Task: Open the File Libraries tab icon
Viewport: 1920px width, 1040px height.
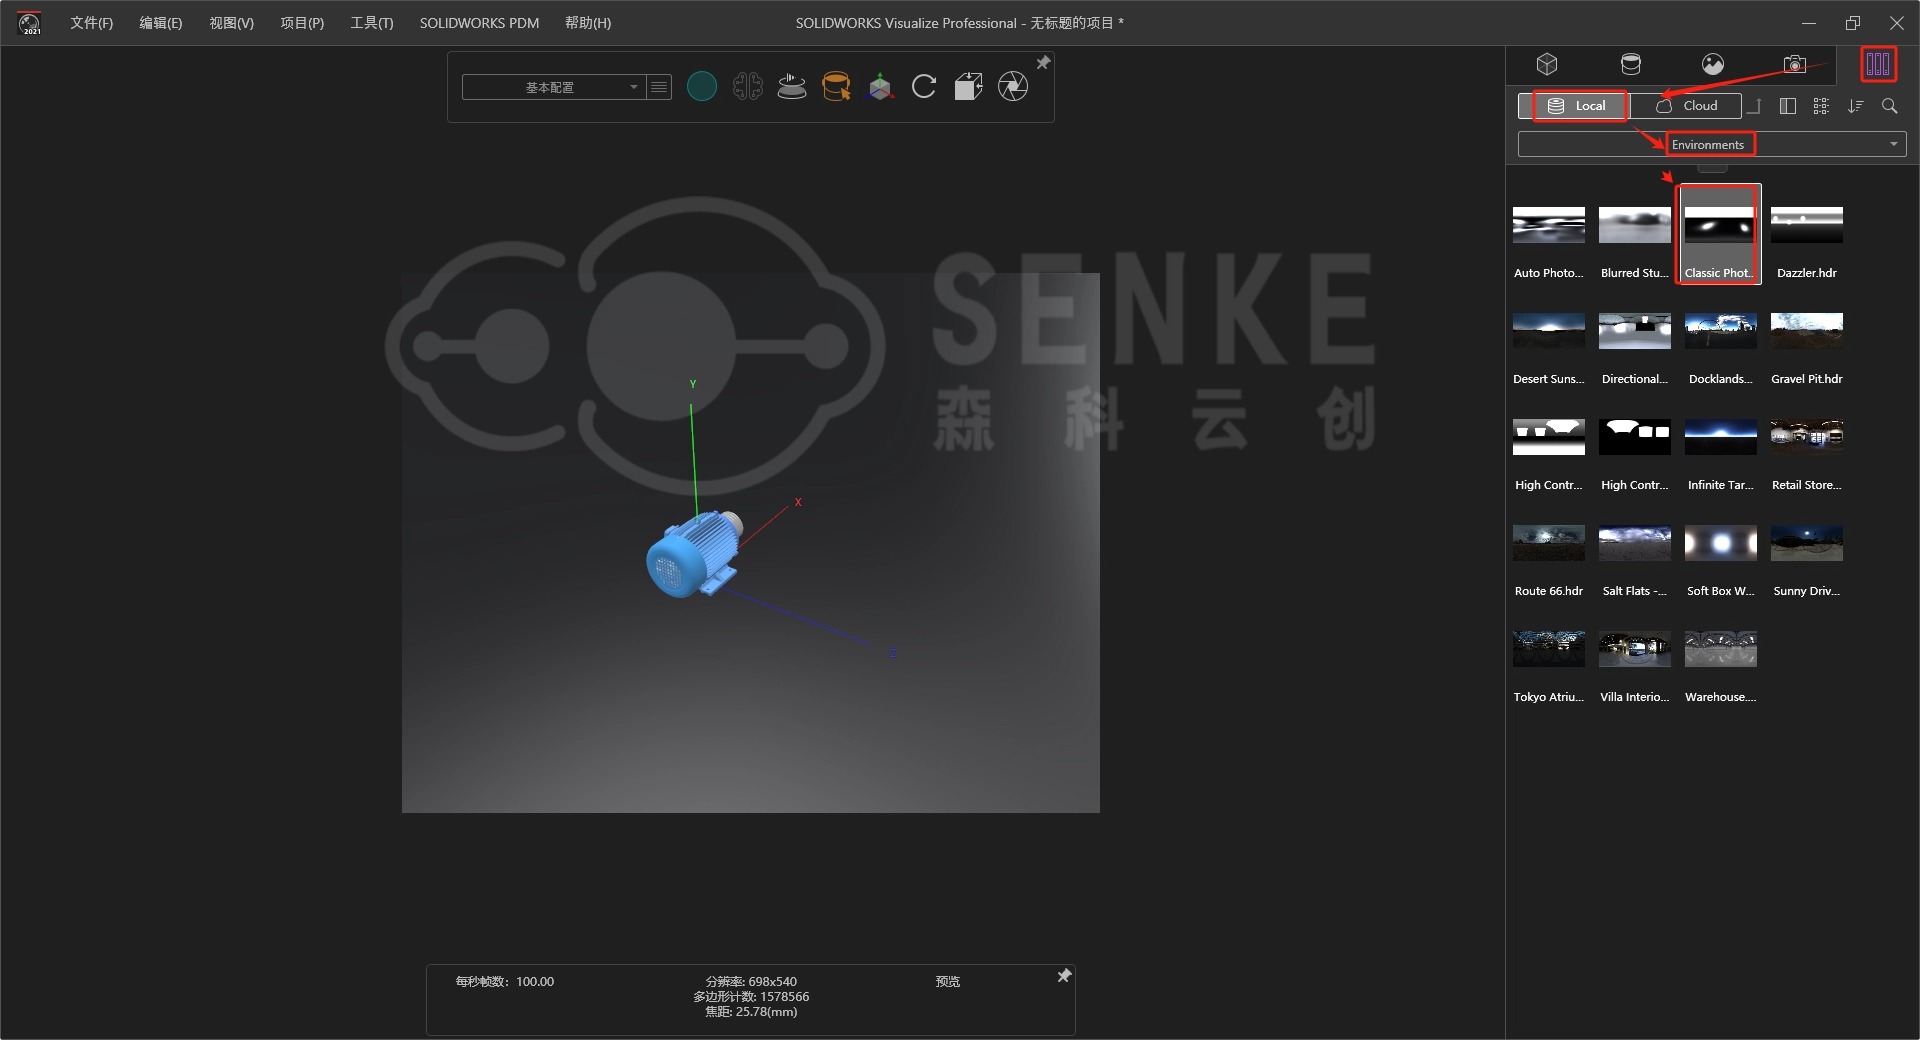Action: [x=1878, y=65]
